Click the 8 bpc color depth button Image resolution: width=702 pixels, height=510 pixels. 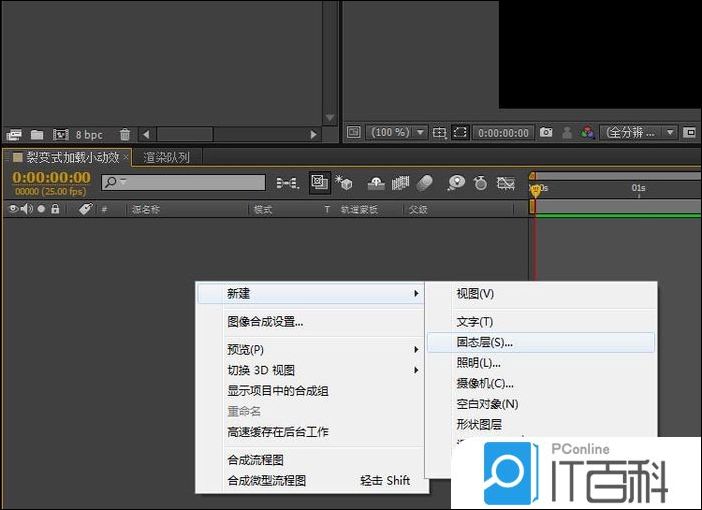pos(89,134)
